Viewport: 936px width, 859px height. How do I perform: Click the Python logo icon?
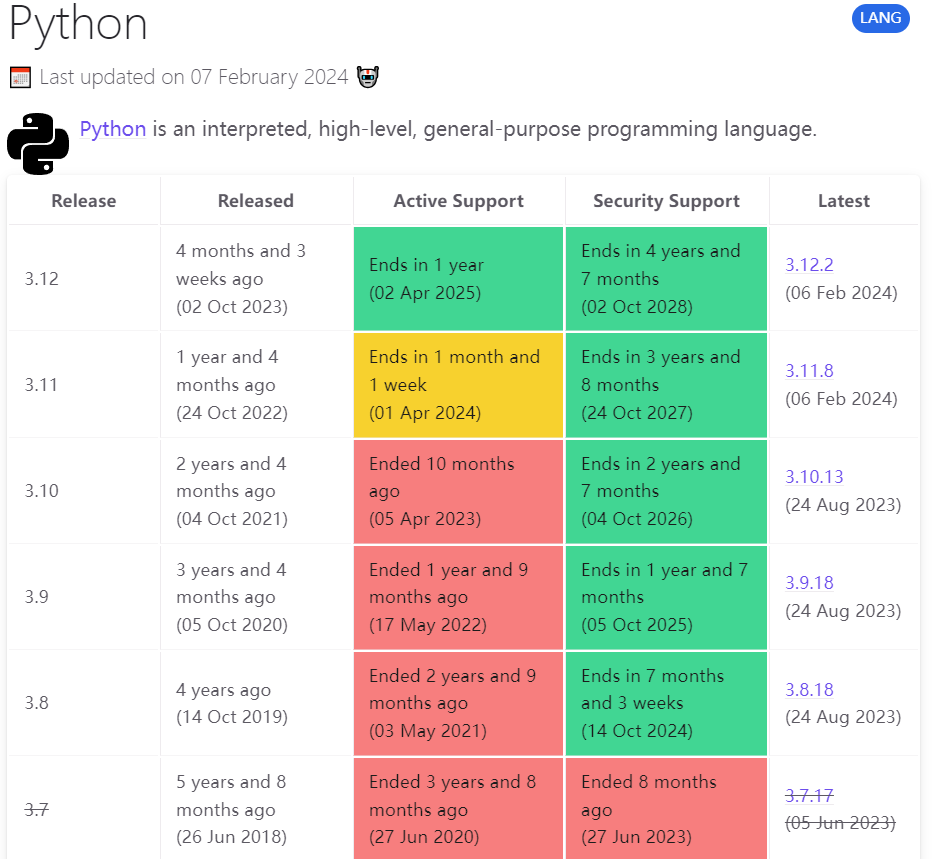(x=38, y=144)
